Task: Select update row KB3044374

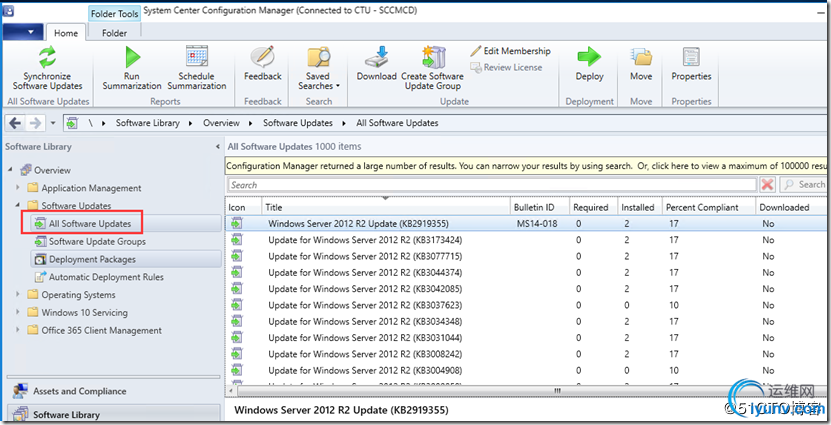Action: (x=526, y=273)
